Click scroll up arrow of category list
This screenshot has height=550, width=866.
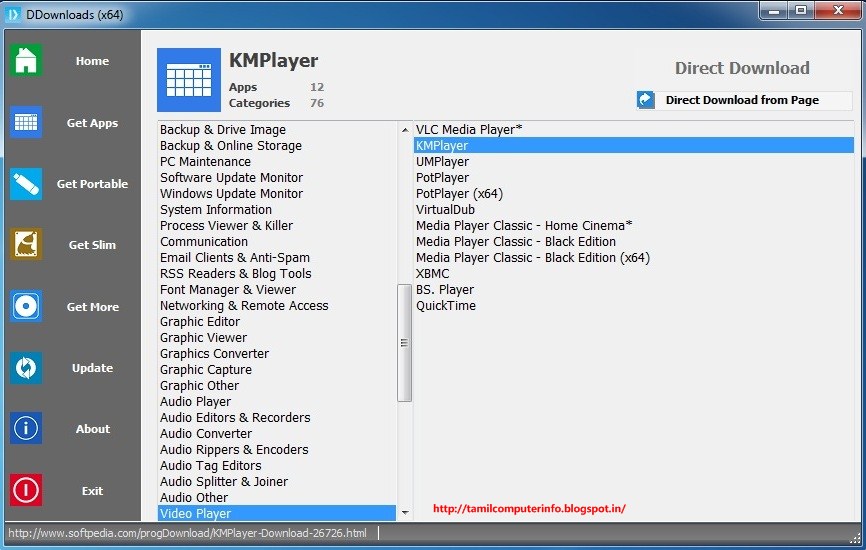coord(405,130)
